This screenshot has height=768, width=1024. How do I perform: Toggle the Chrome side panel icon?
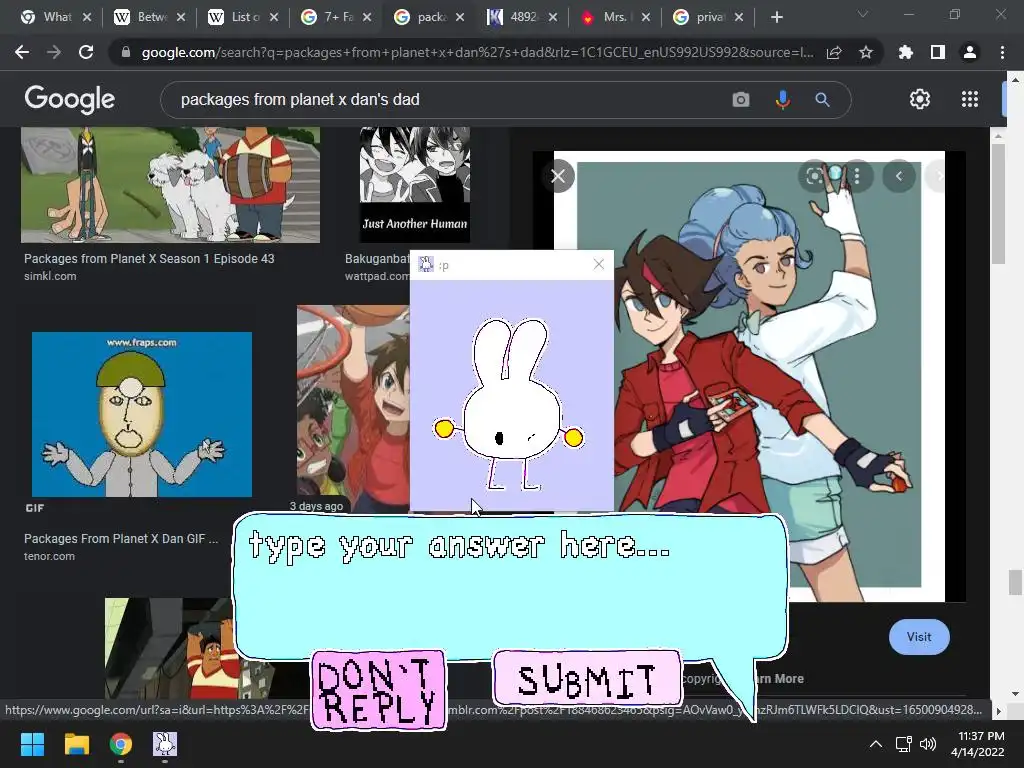coord(938,52)
